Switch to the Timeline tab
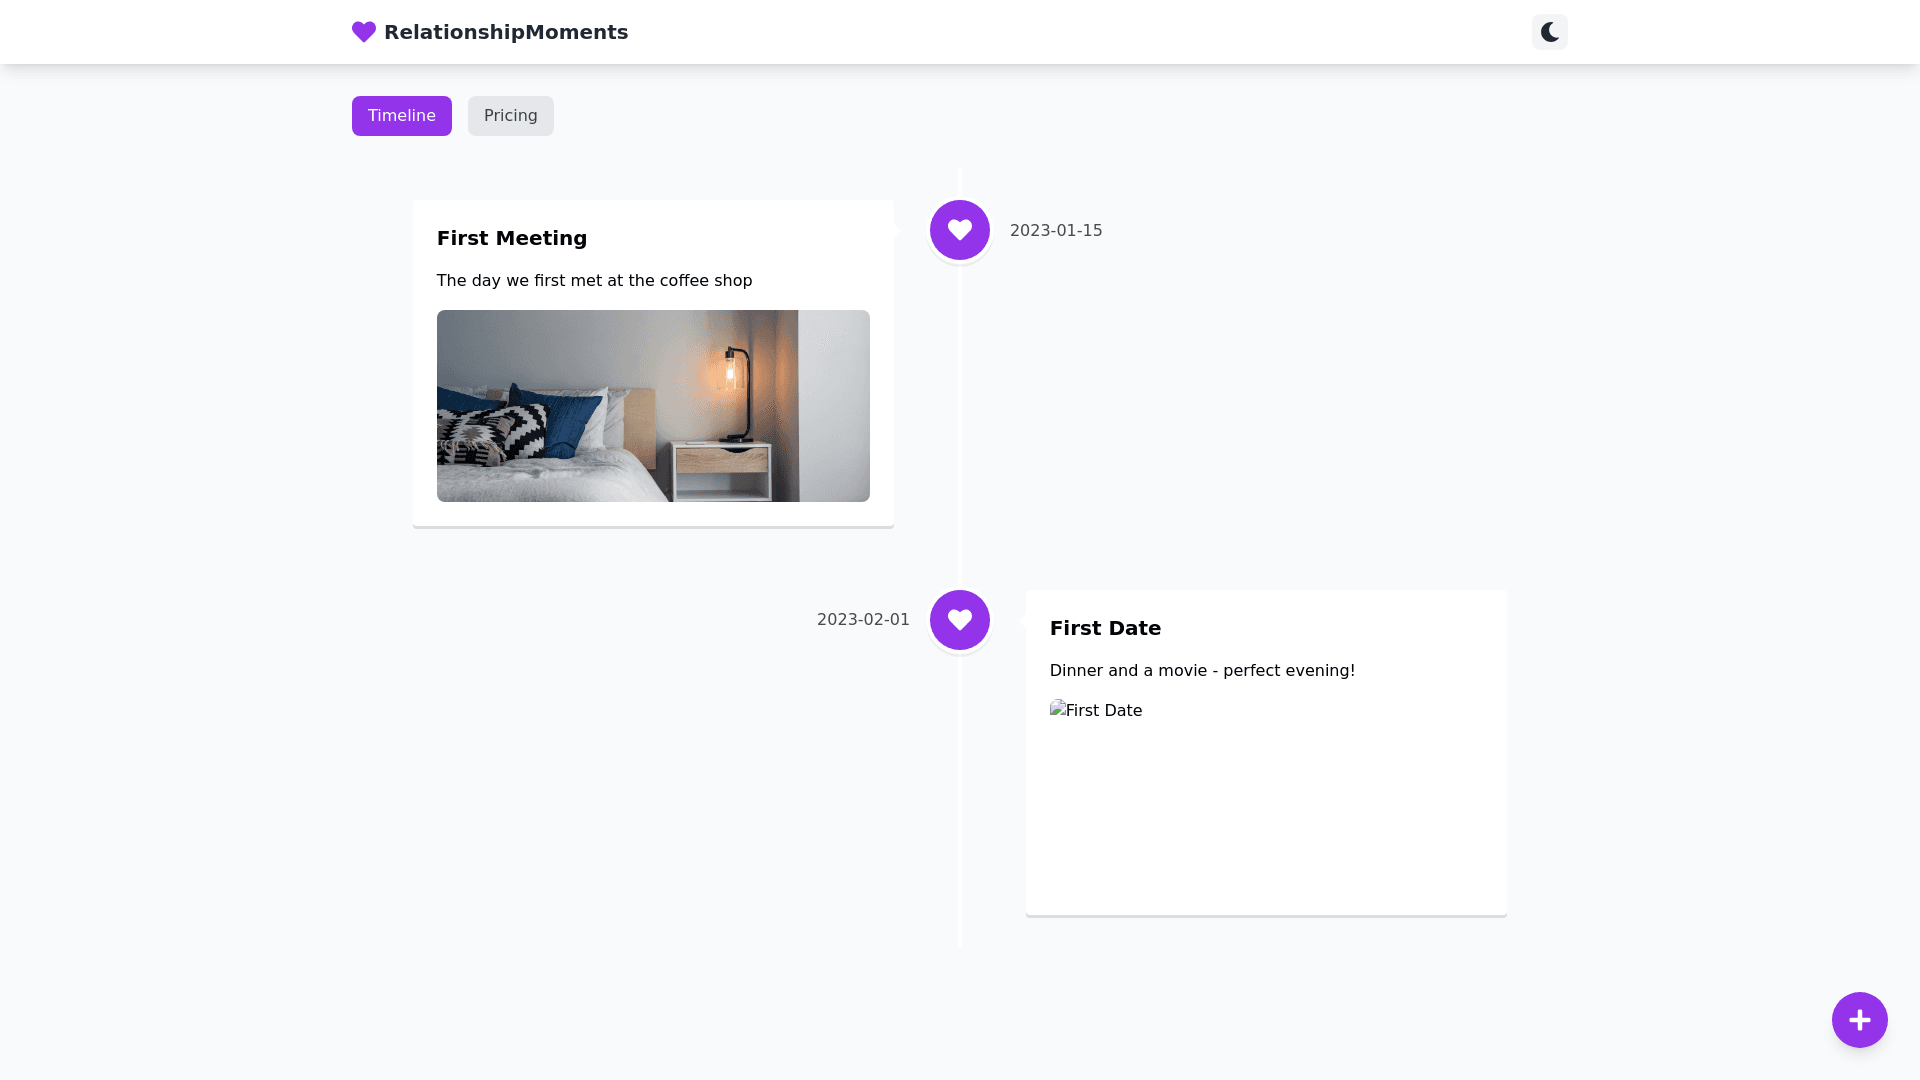Viewport: 1920px width, 1080px height. (401, 116)
